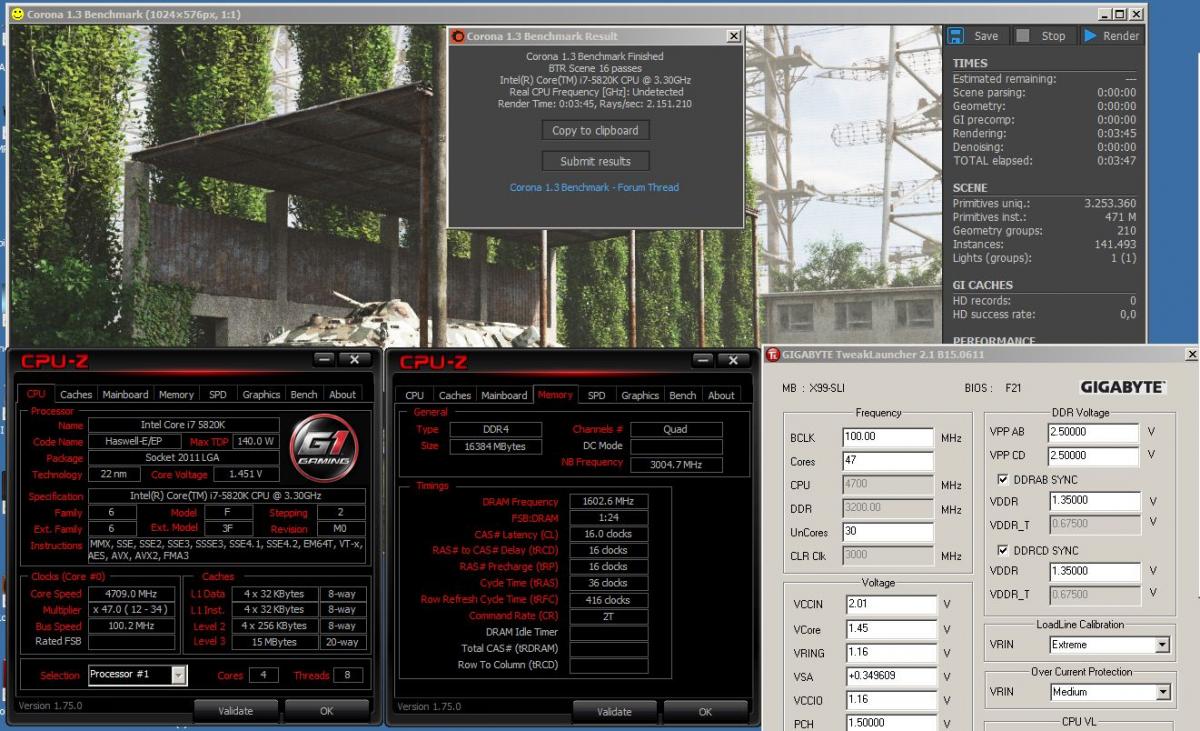The width and height of the screenshot is (1200, 731).
Task: Click the TOTAL elapsed 0:03:47 value
Action: pos(1116,160)
